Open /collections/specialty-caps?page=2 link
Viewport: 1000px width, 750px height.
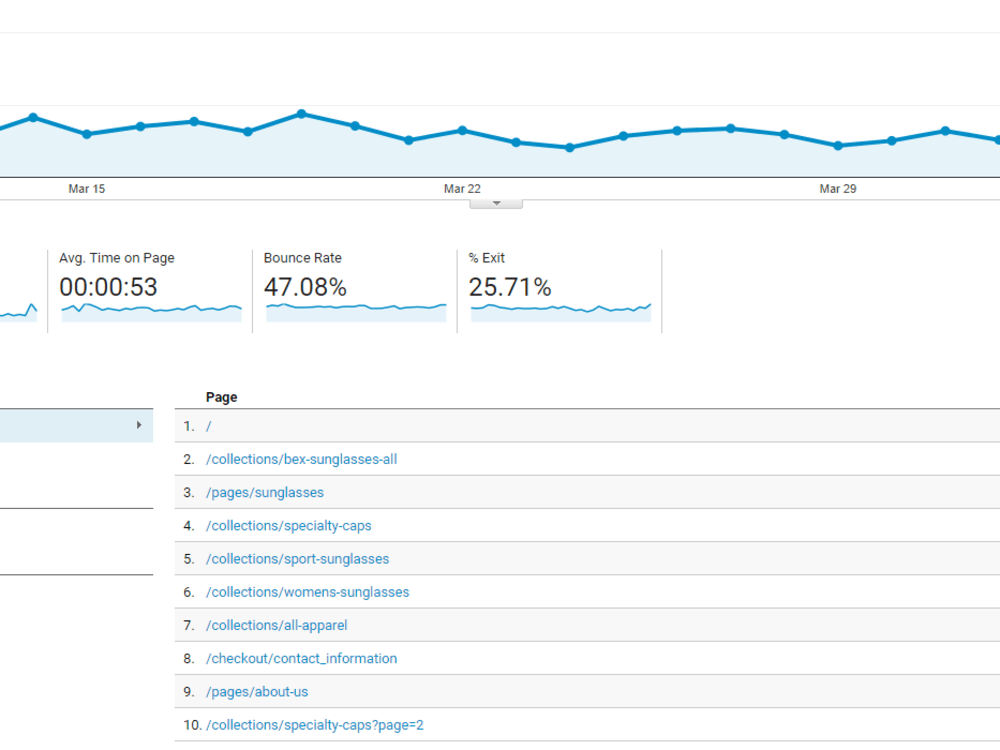[314, 724]
